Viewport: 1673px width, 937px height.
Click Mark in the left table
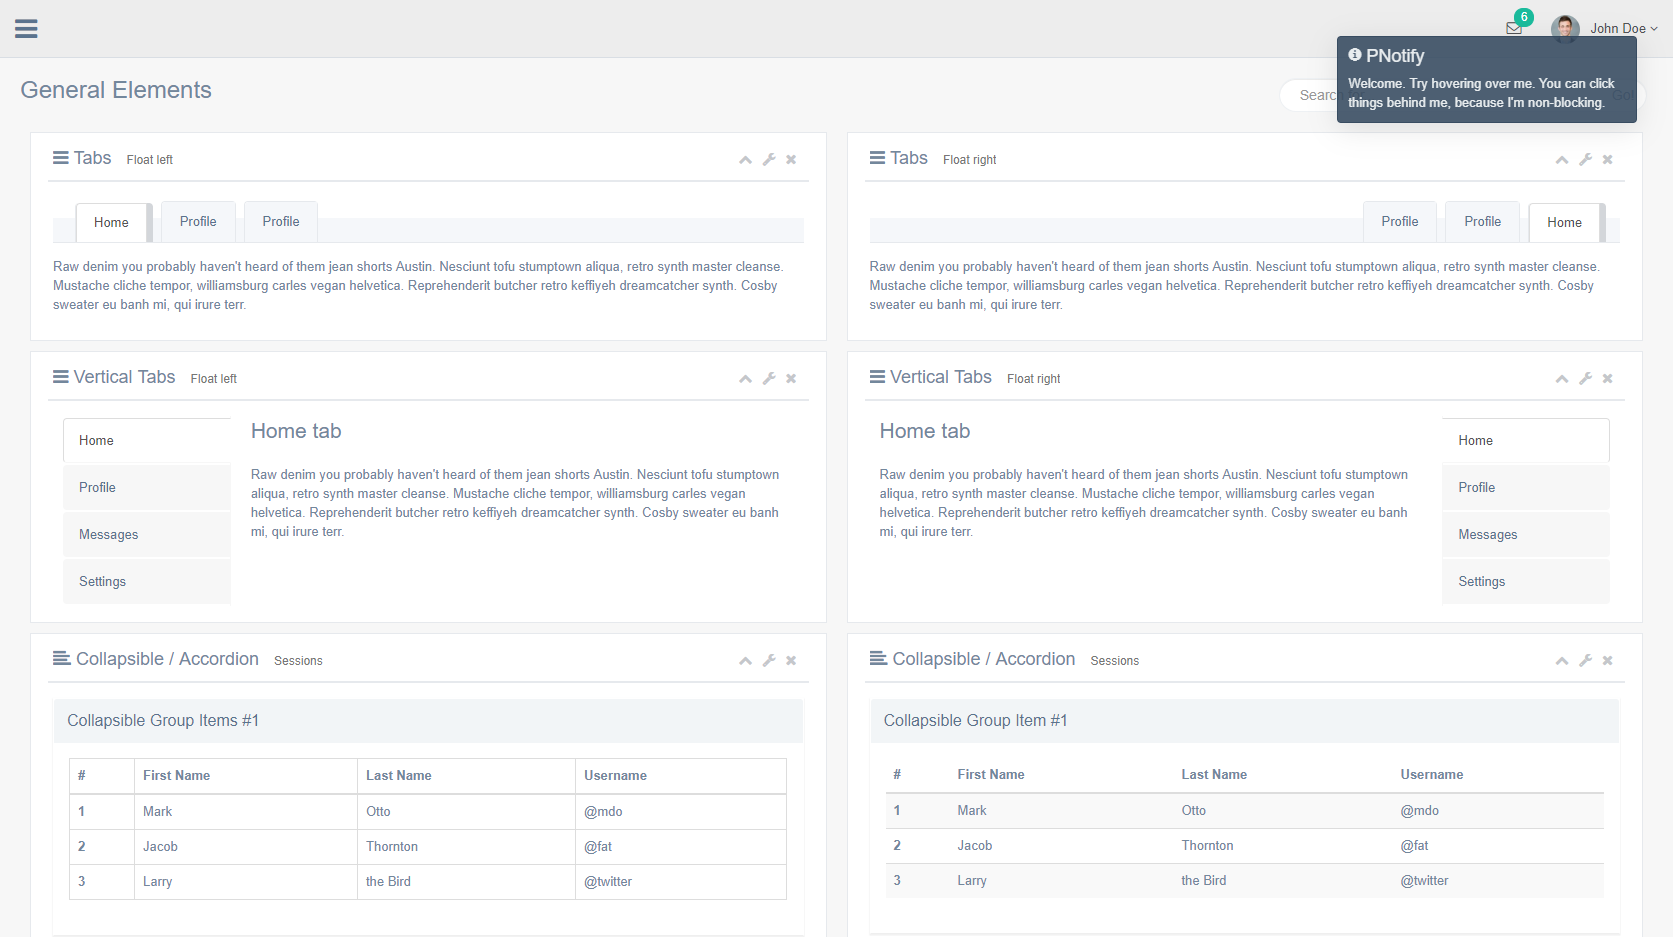pos(157,811)
